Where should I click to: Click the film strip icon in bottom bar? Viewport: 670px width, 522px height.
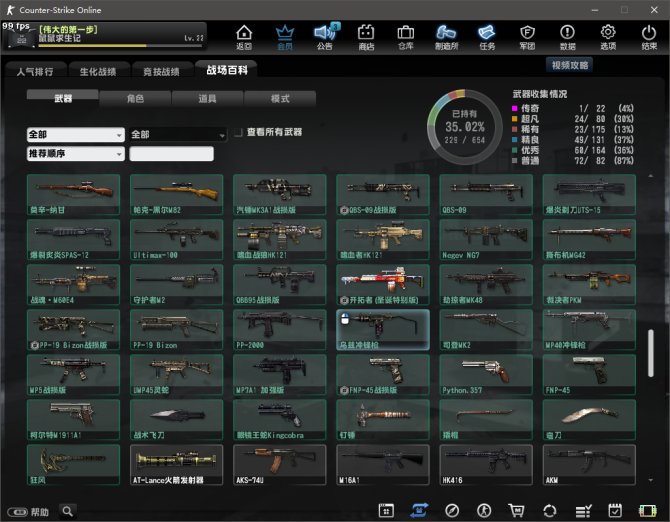click(x=647, y=510)
